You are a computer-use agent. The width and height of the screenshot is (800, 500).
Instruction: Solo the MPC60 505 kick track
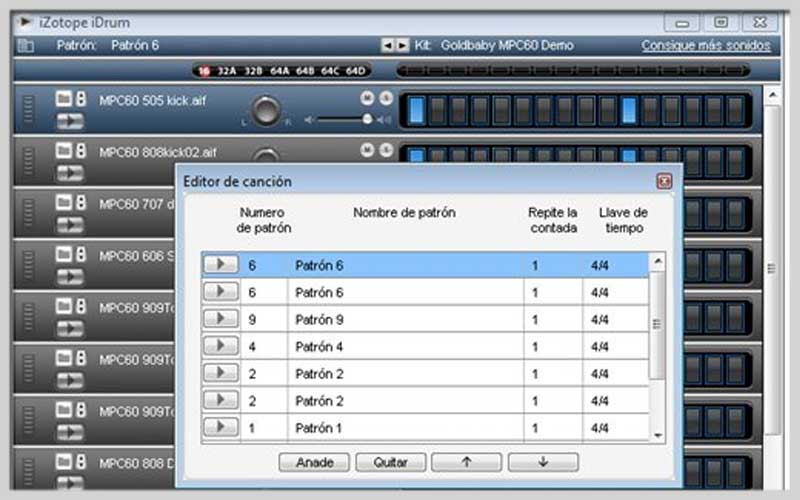tap(386, 97)
